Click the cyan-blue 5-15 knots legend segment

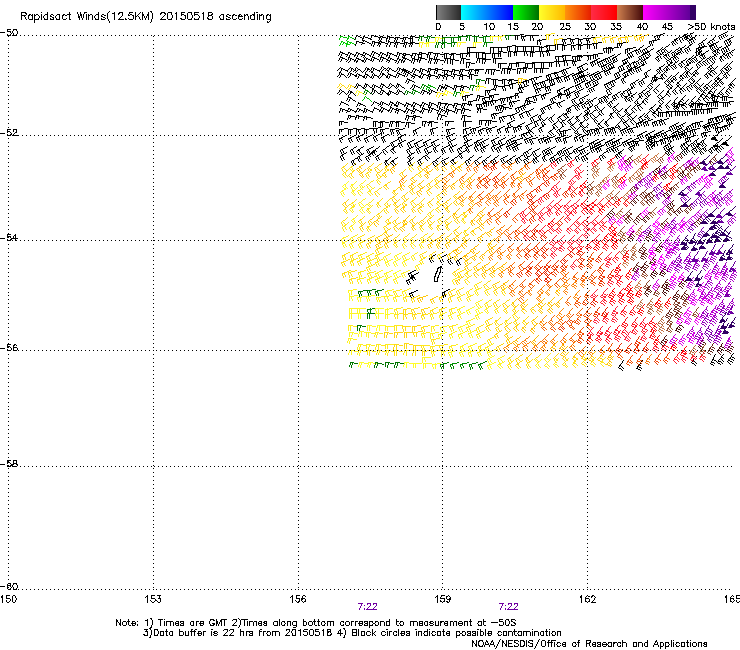[x=487, y=12]
